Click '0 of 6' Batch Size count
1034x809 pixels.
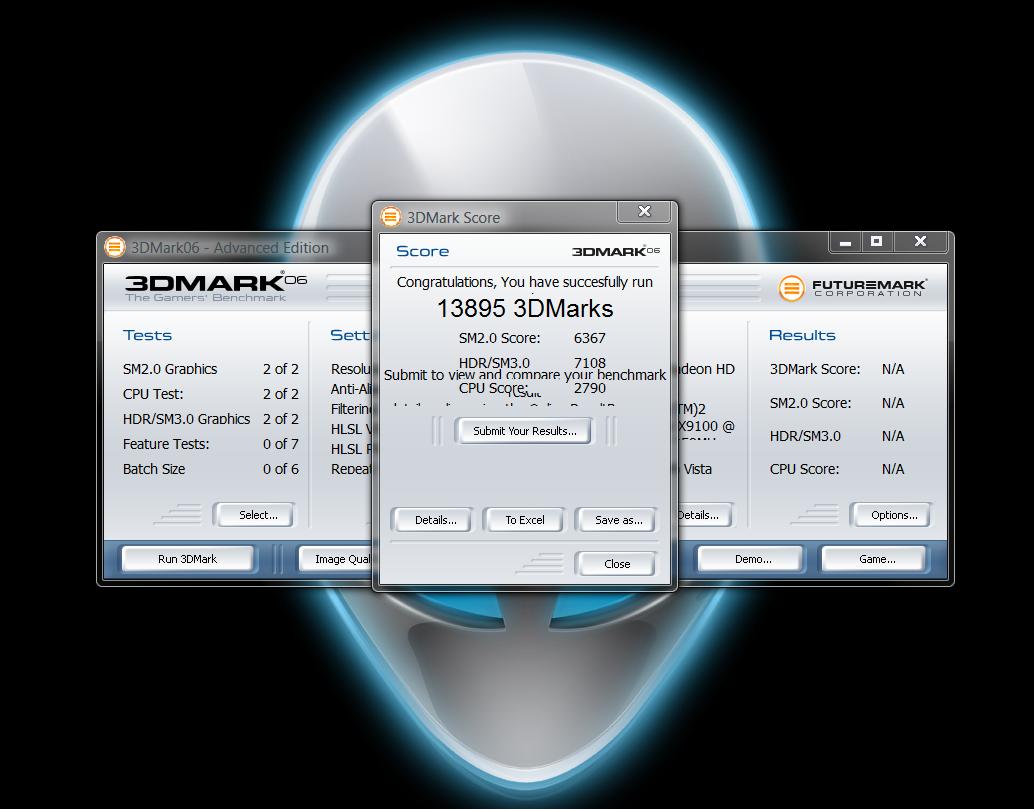(x=280, y=469)
